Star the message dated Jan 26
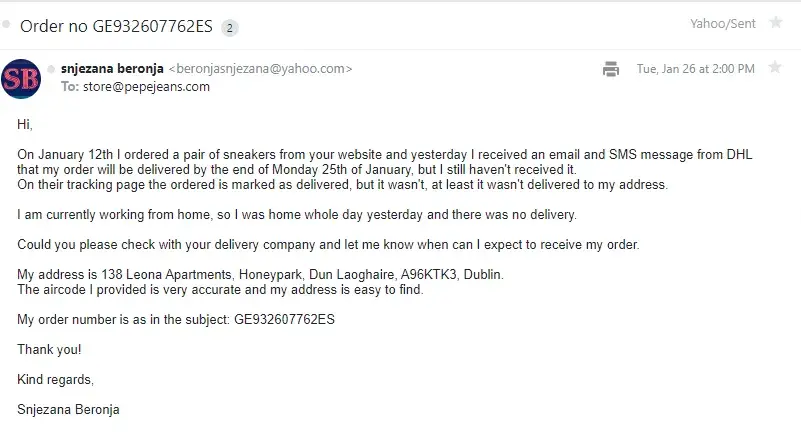 [774, 68]
